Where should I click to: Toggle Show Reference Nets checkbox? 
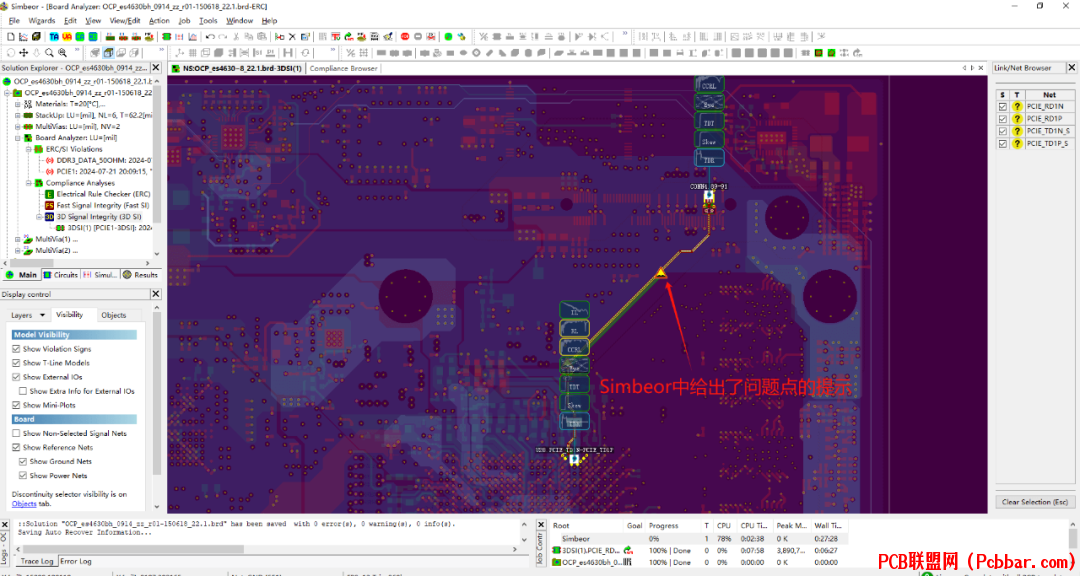tap(16, 448)
